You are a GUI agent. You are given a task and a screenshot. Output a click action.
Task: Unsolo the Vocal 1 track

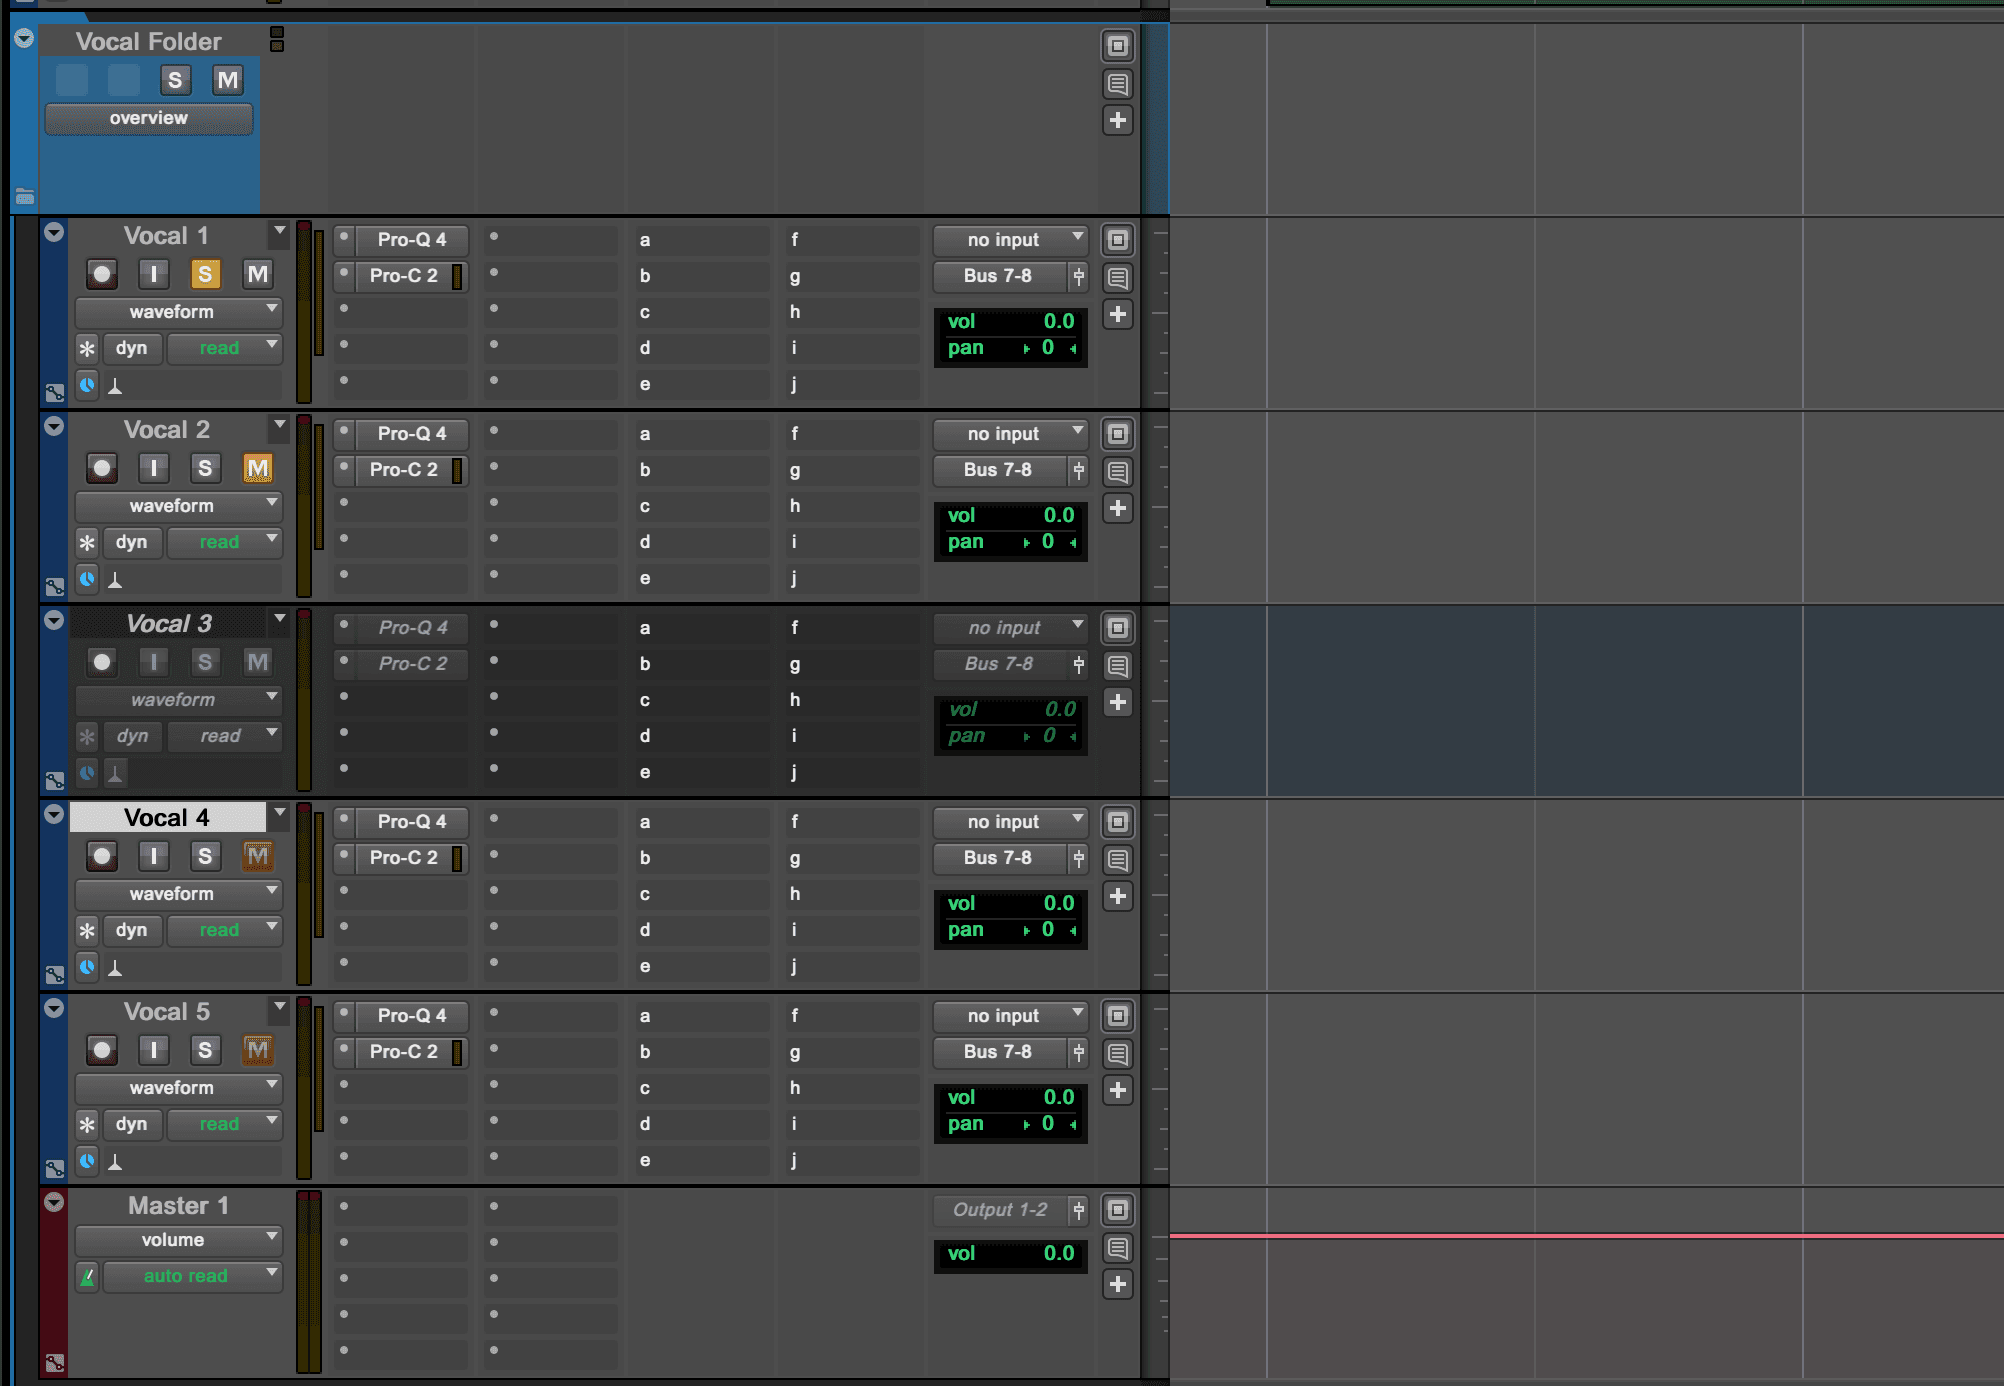(x=205, y=274)
